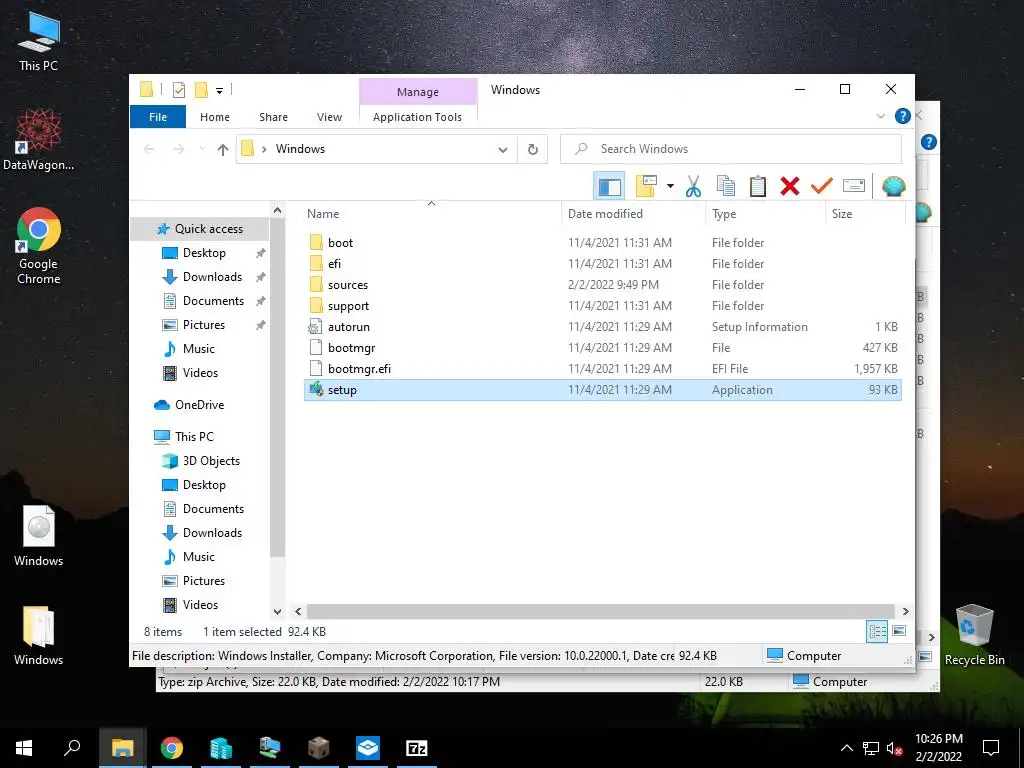Expand the address bar history dropdown
Viewport: 1024px width, 768px height.
tap(503, 150)
